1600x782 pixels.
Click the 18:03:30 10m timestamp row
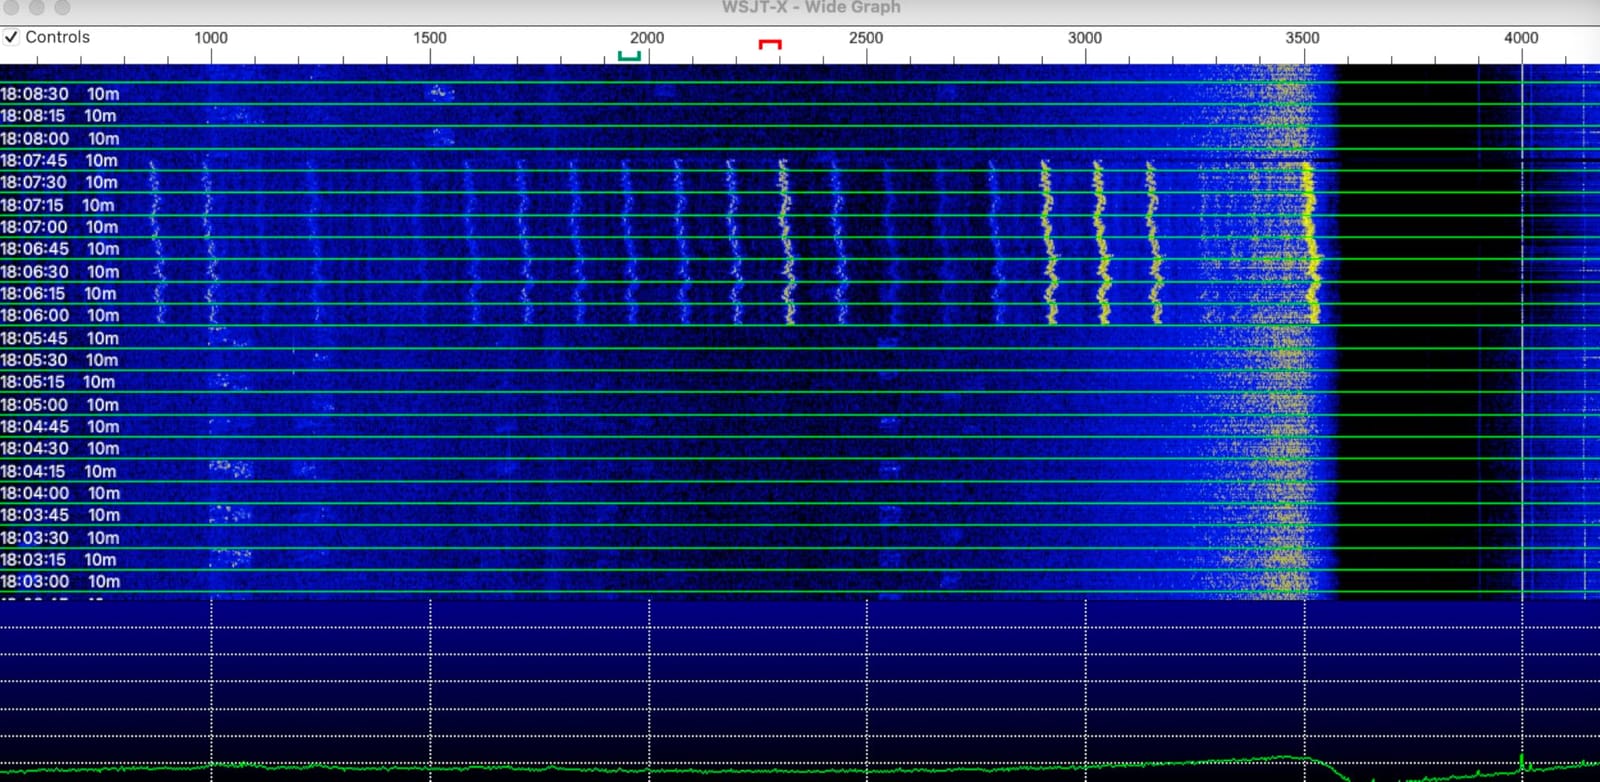click(x=60, y=537)
